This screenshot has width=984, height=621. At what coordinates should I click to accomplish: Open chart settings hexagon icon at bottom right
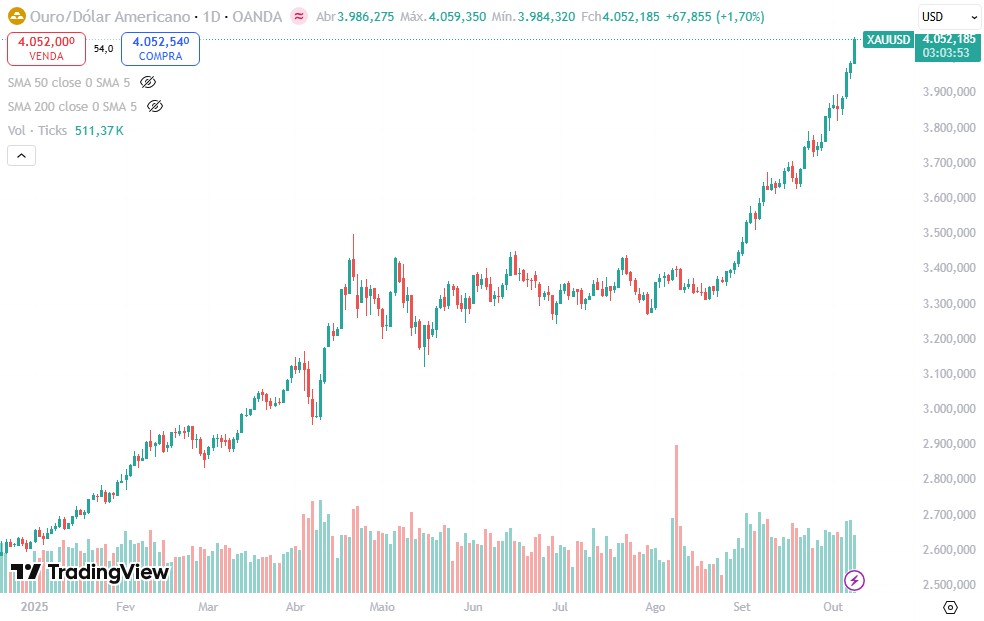[x=950, y=607]
